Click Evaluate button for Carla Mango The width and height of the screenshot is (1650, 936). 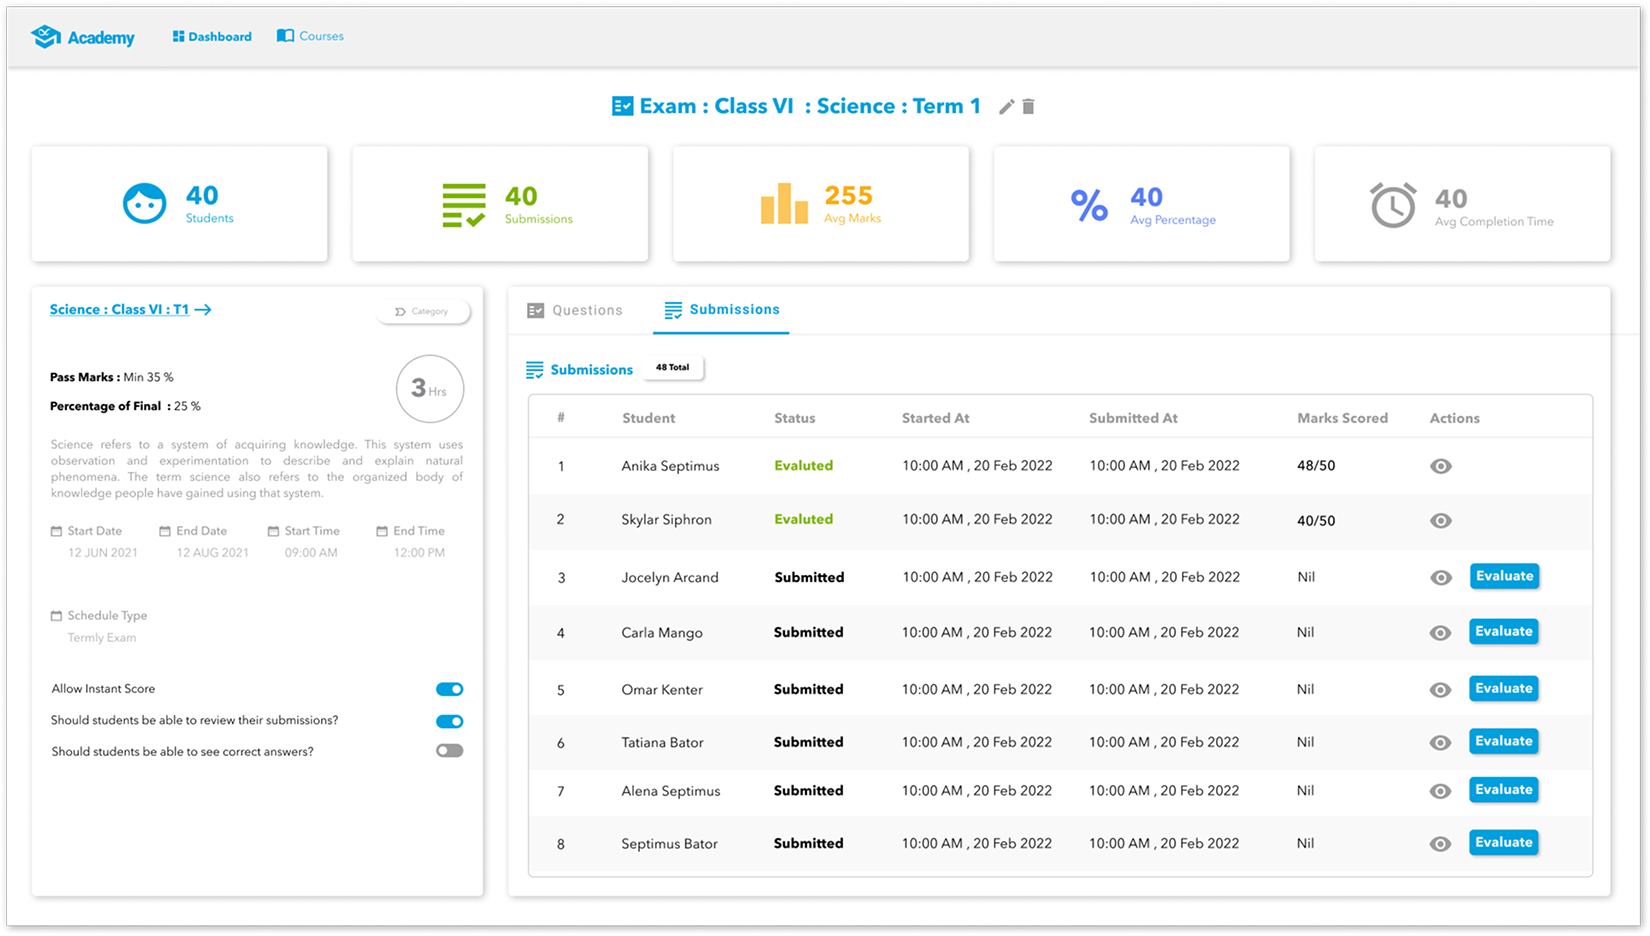pyautogui.click(x=1503, y=632)
